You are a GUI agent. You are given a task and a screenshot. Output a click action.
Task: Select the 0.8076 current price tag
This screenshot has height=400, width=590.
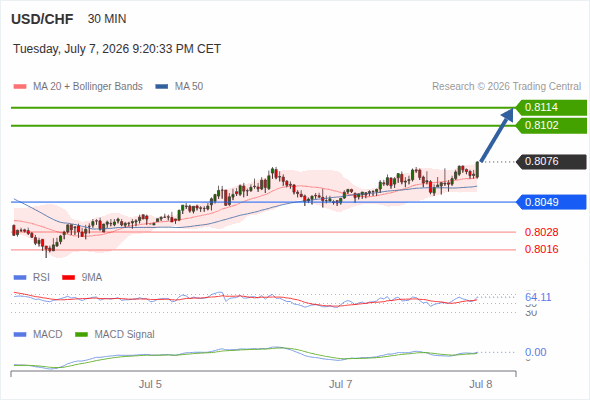(551, 161)
